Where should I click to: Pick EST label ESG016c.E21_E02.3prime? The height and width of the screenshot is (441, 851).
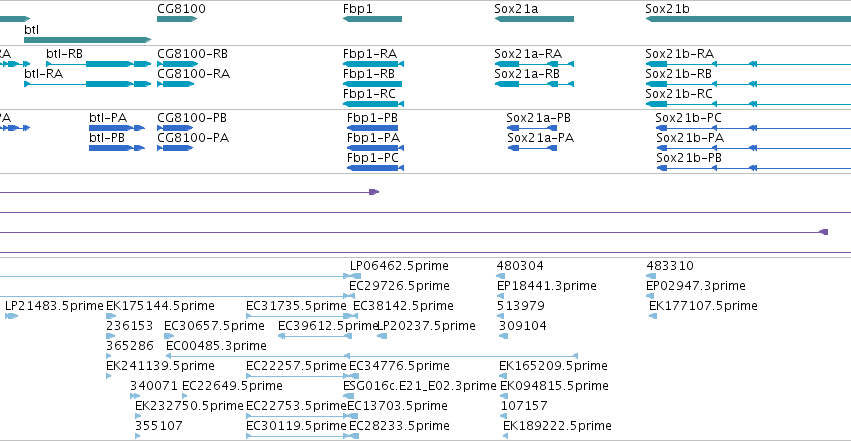[420, 386]
